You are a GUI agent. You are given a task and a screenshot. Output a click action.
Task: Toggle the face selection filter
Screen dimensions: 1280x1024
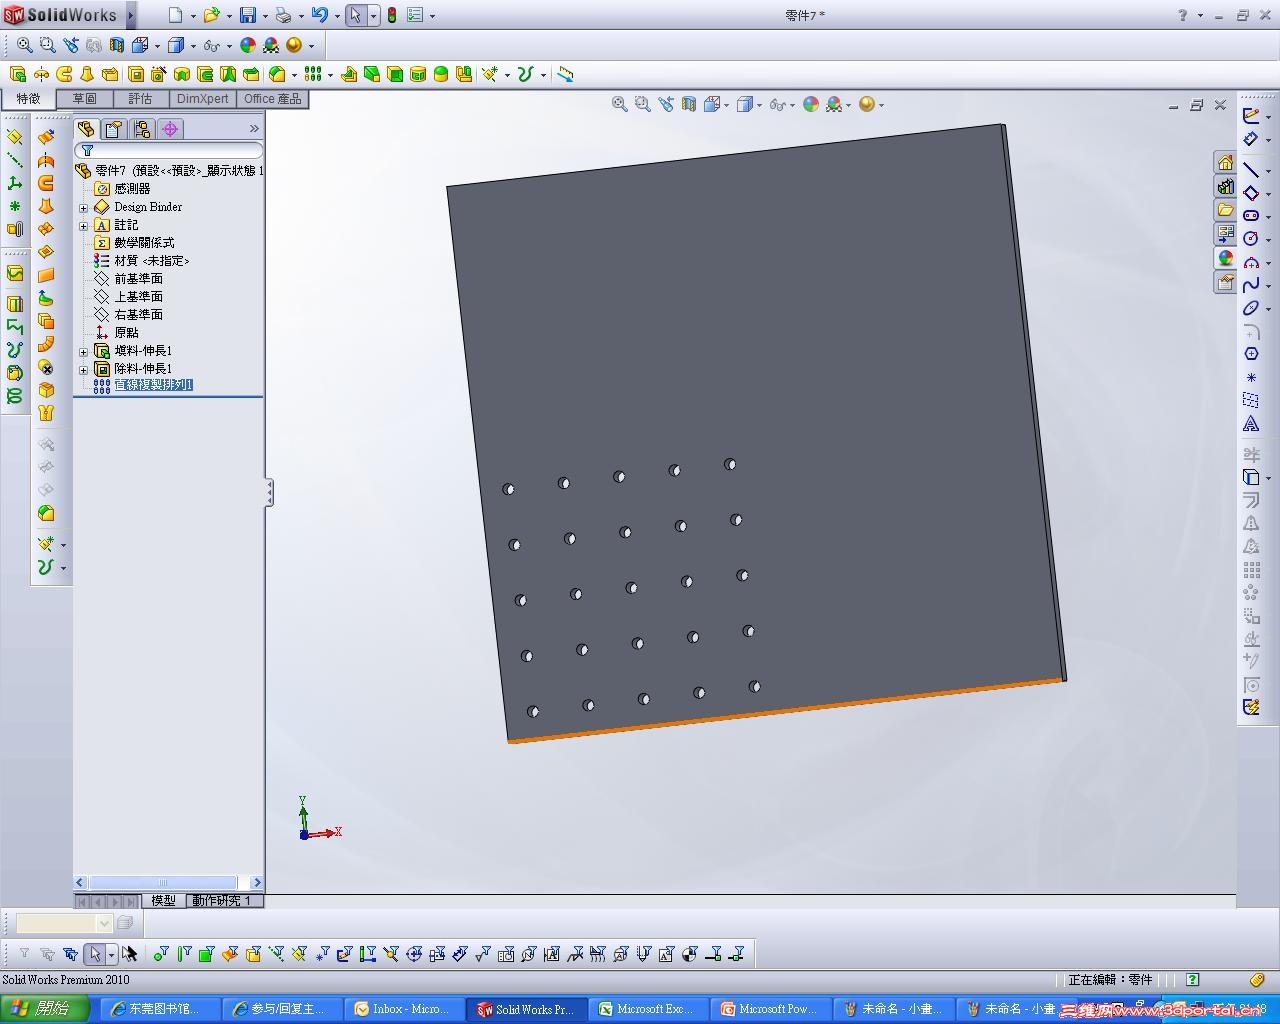pyautogui.click(x=206, y=954)
